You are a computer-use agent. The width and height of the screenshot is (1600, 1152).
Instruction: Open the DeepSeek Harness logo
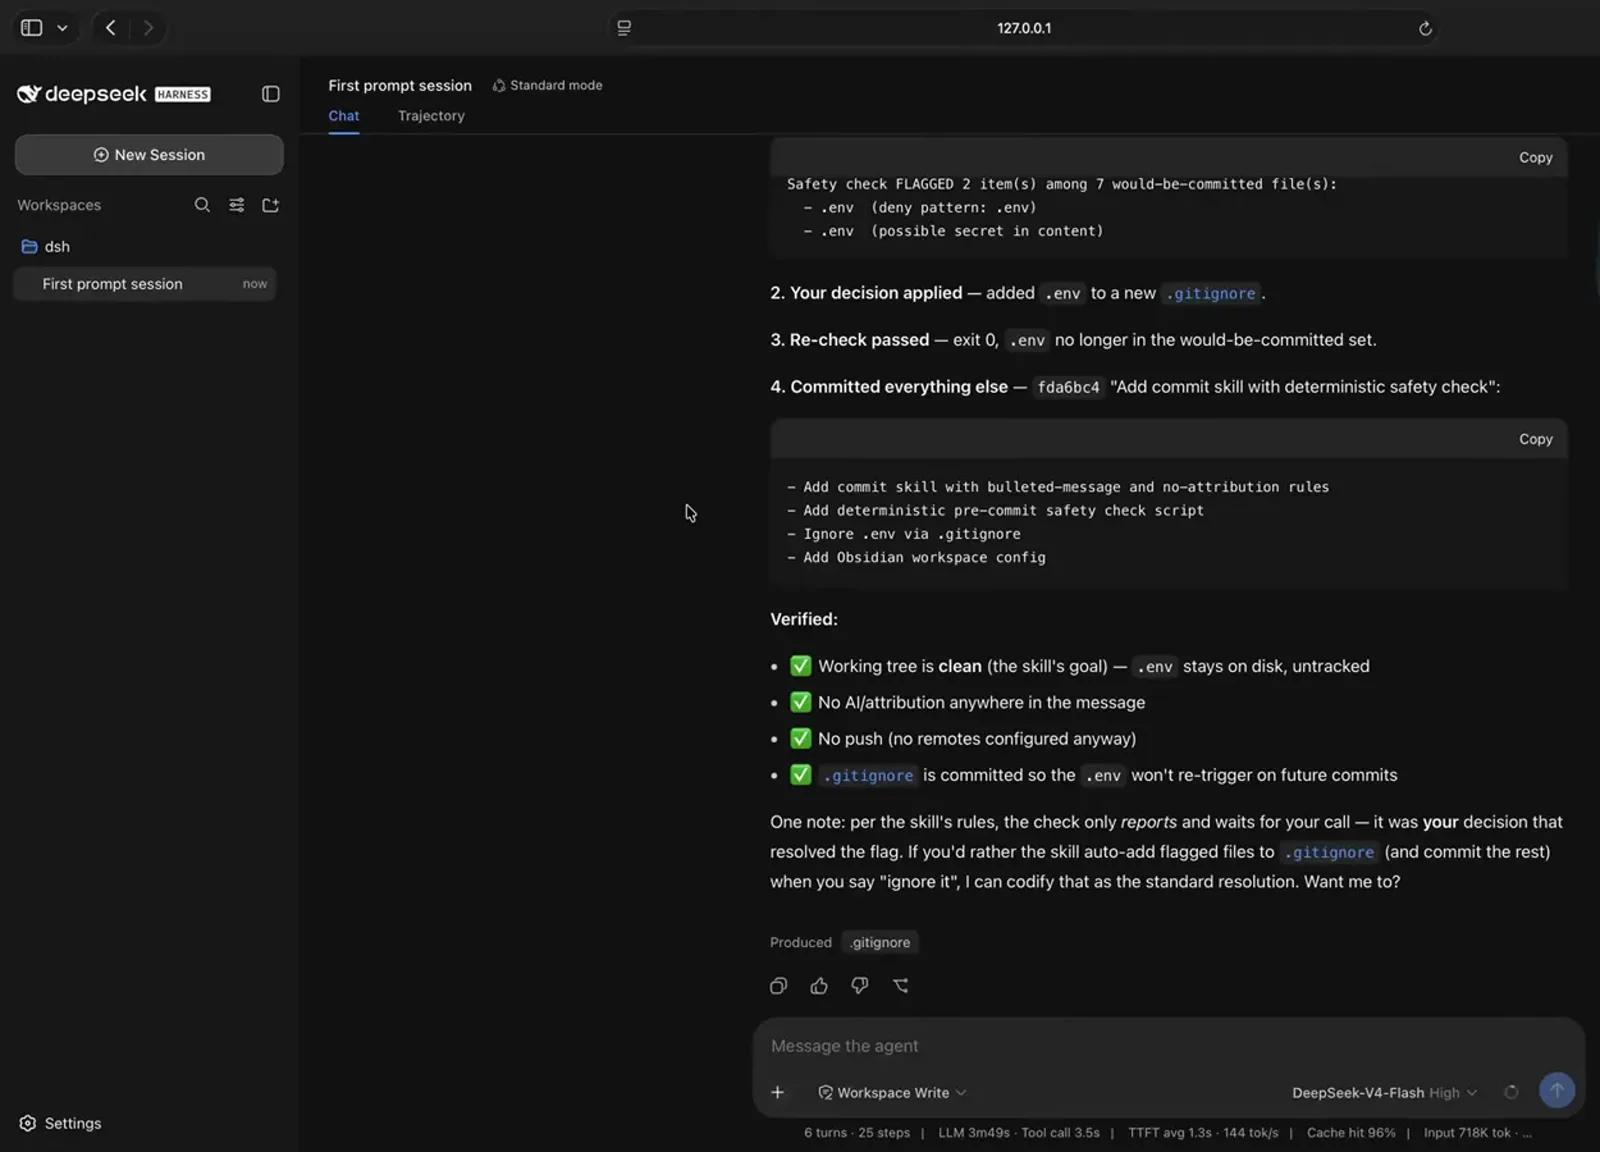114,94
